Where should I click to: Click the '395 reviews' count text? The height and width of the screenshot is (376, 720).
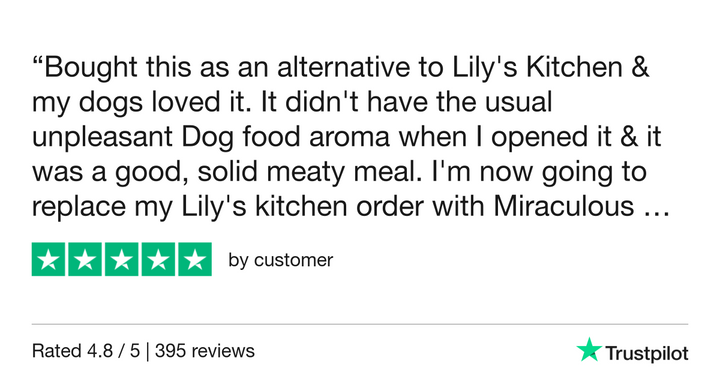click(205, 351)
